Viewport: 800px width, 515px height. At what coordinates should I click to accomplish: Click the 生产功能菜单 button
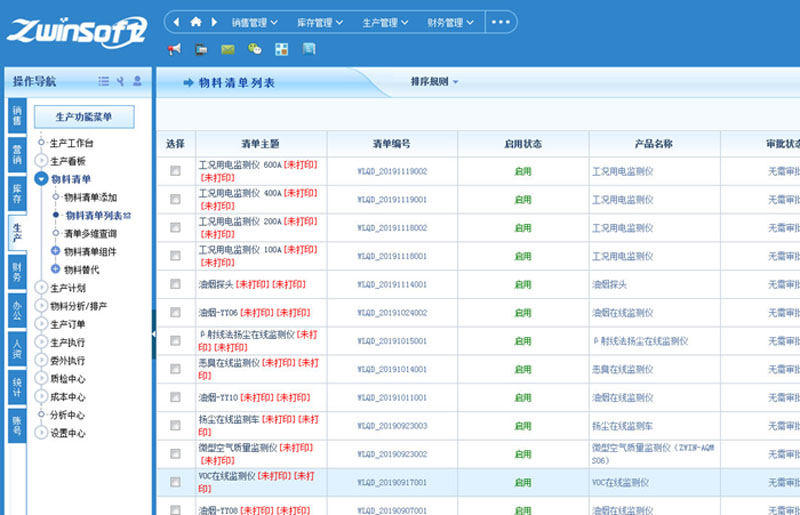coord(84,117)
